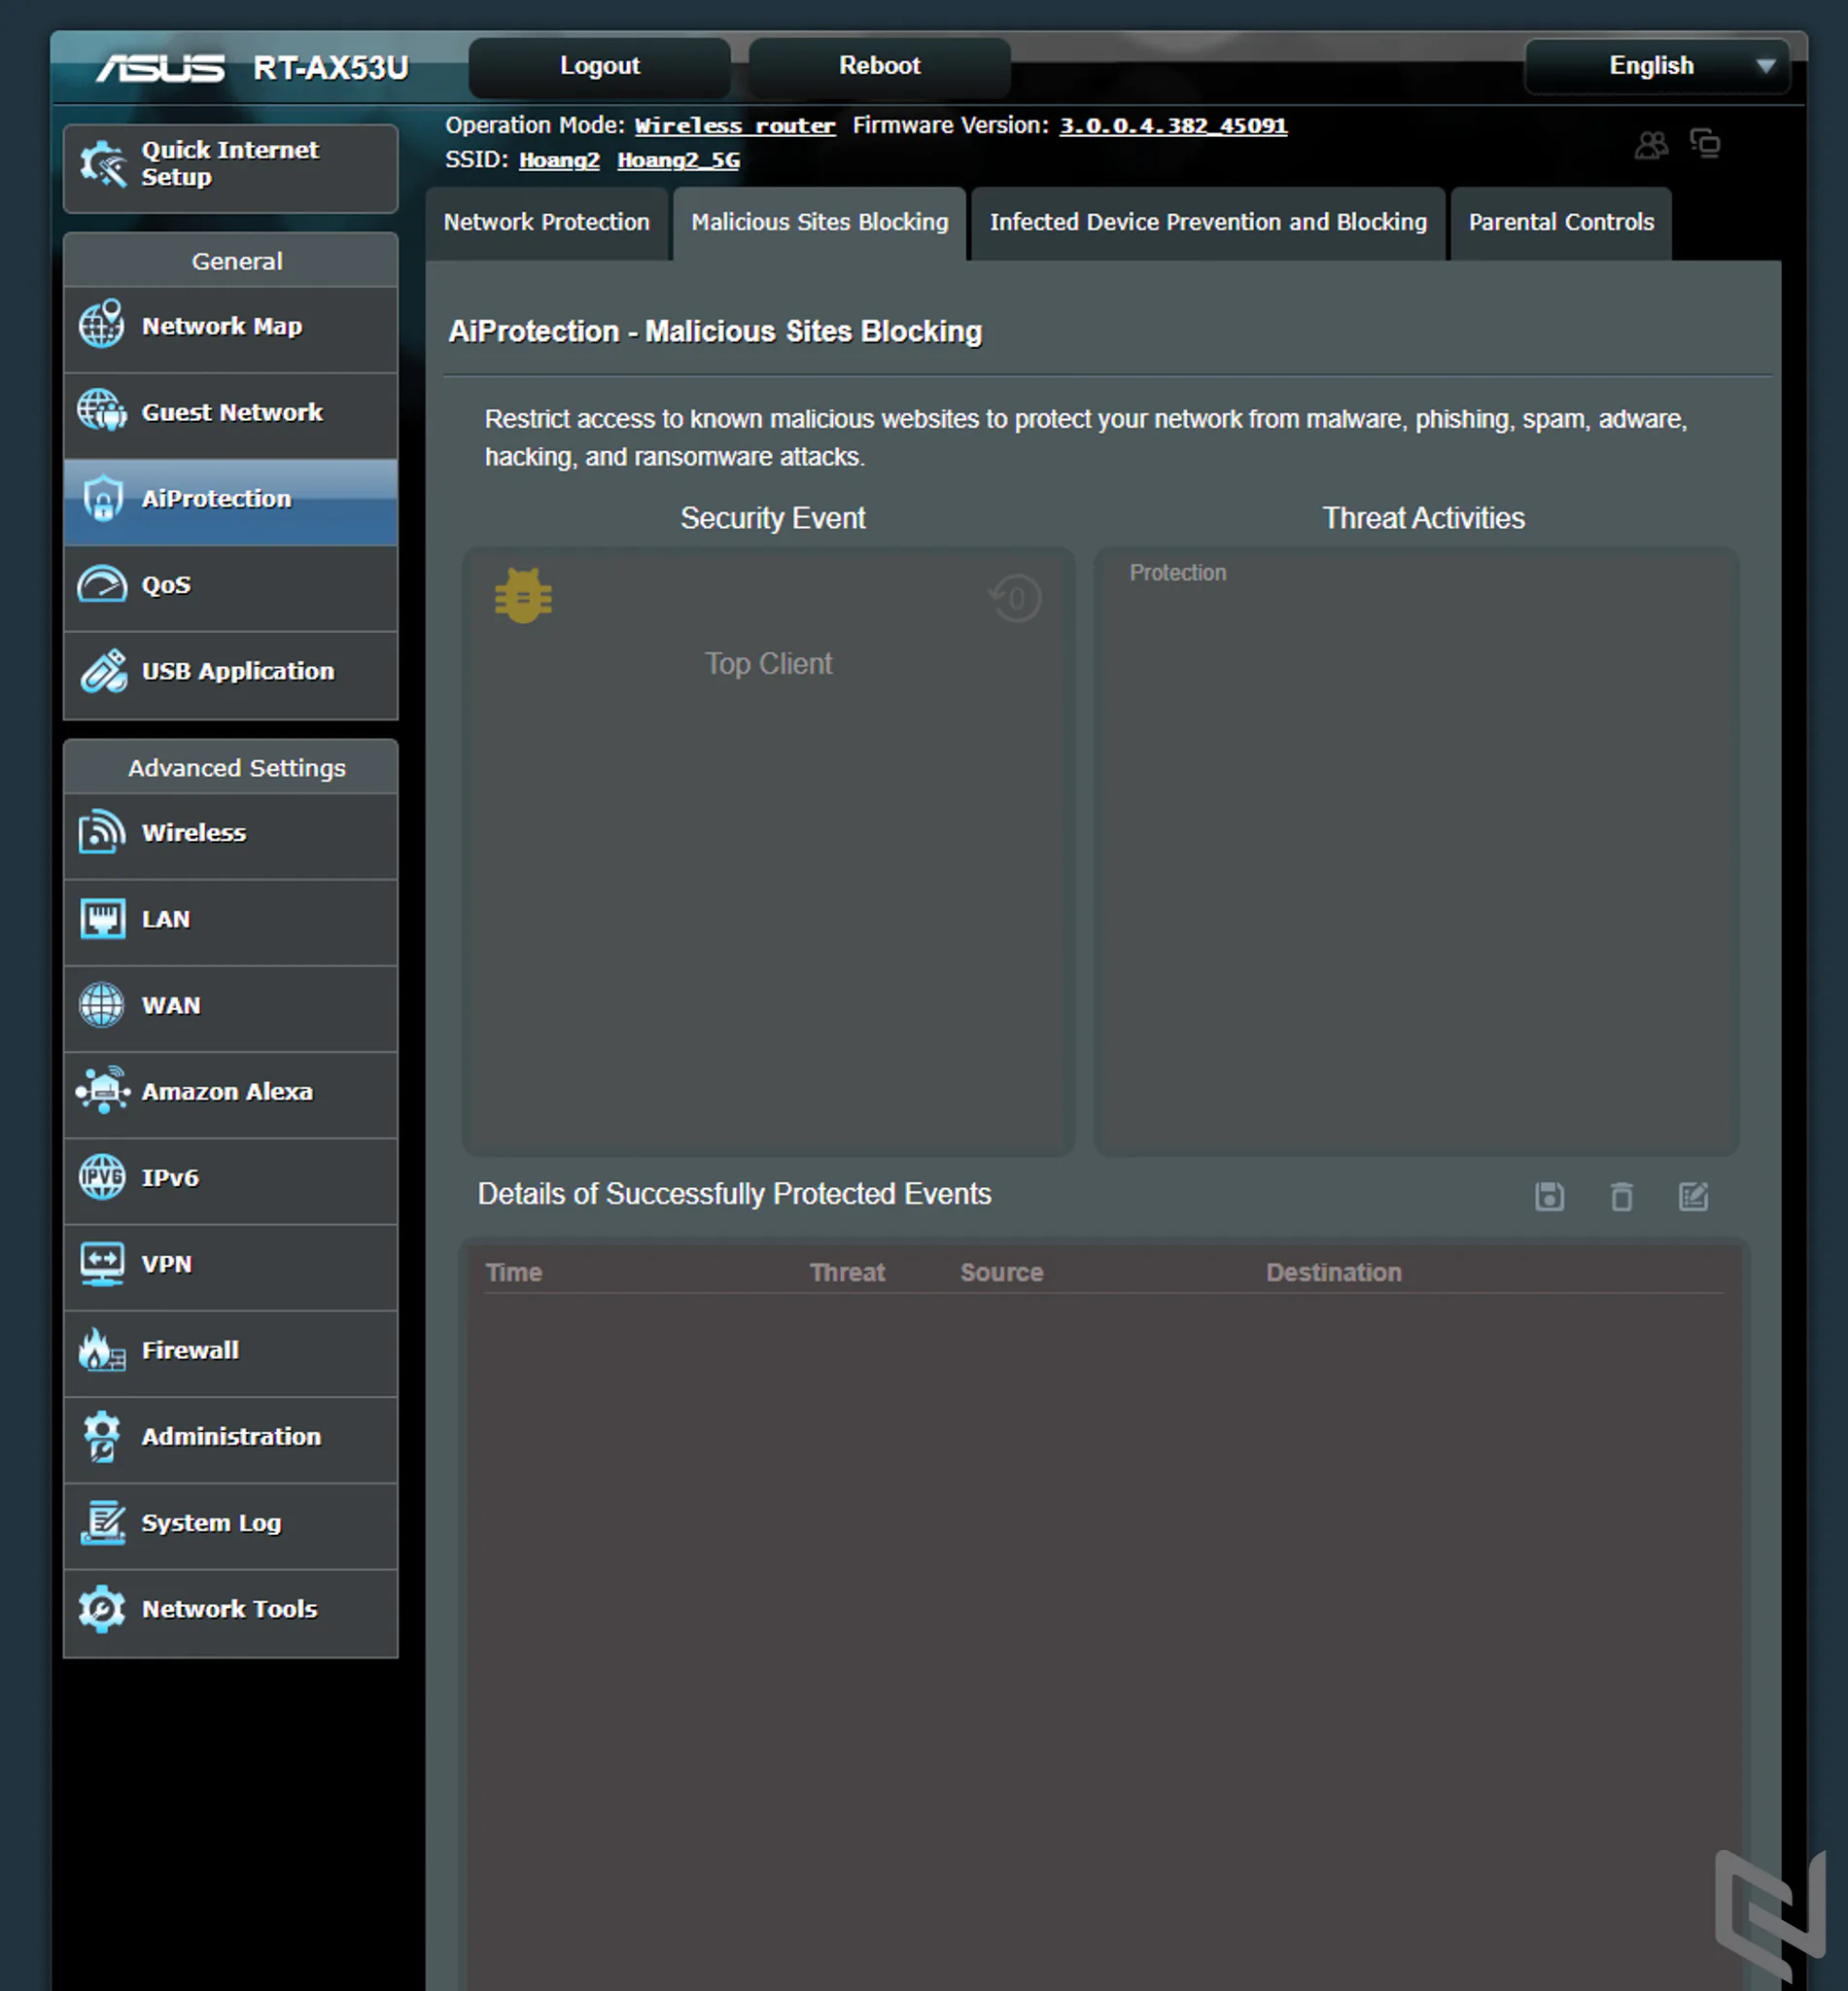This screenshot has width=1848, height=1991.
Task: Click the USB Application icon
Action: coord(103,671)
